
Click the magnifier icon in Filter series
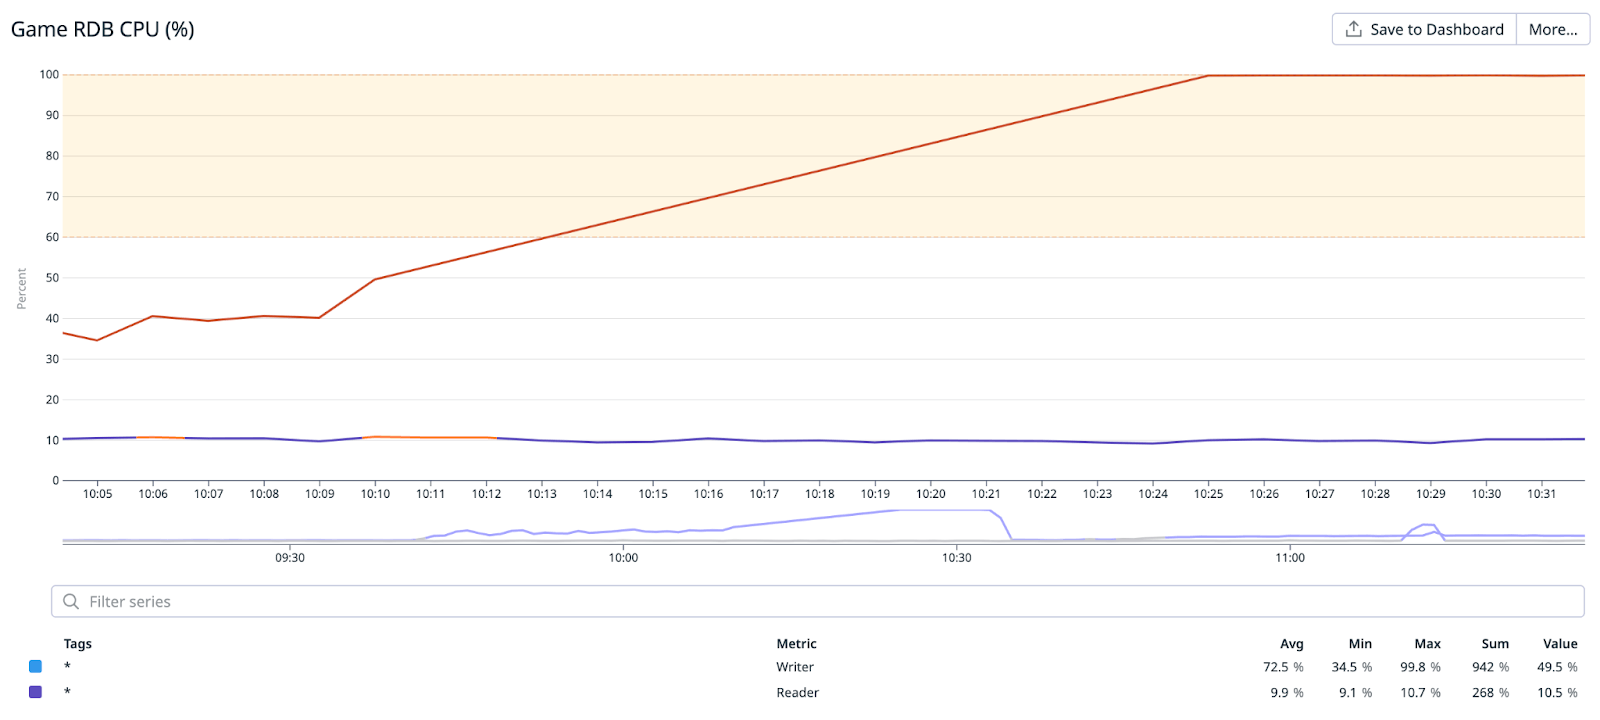tap(71, 601)
